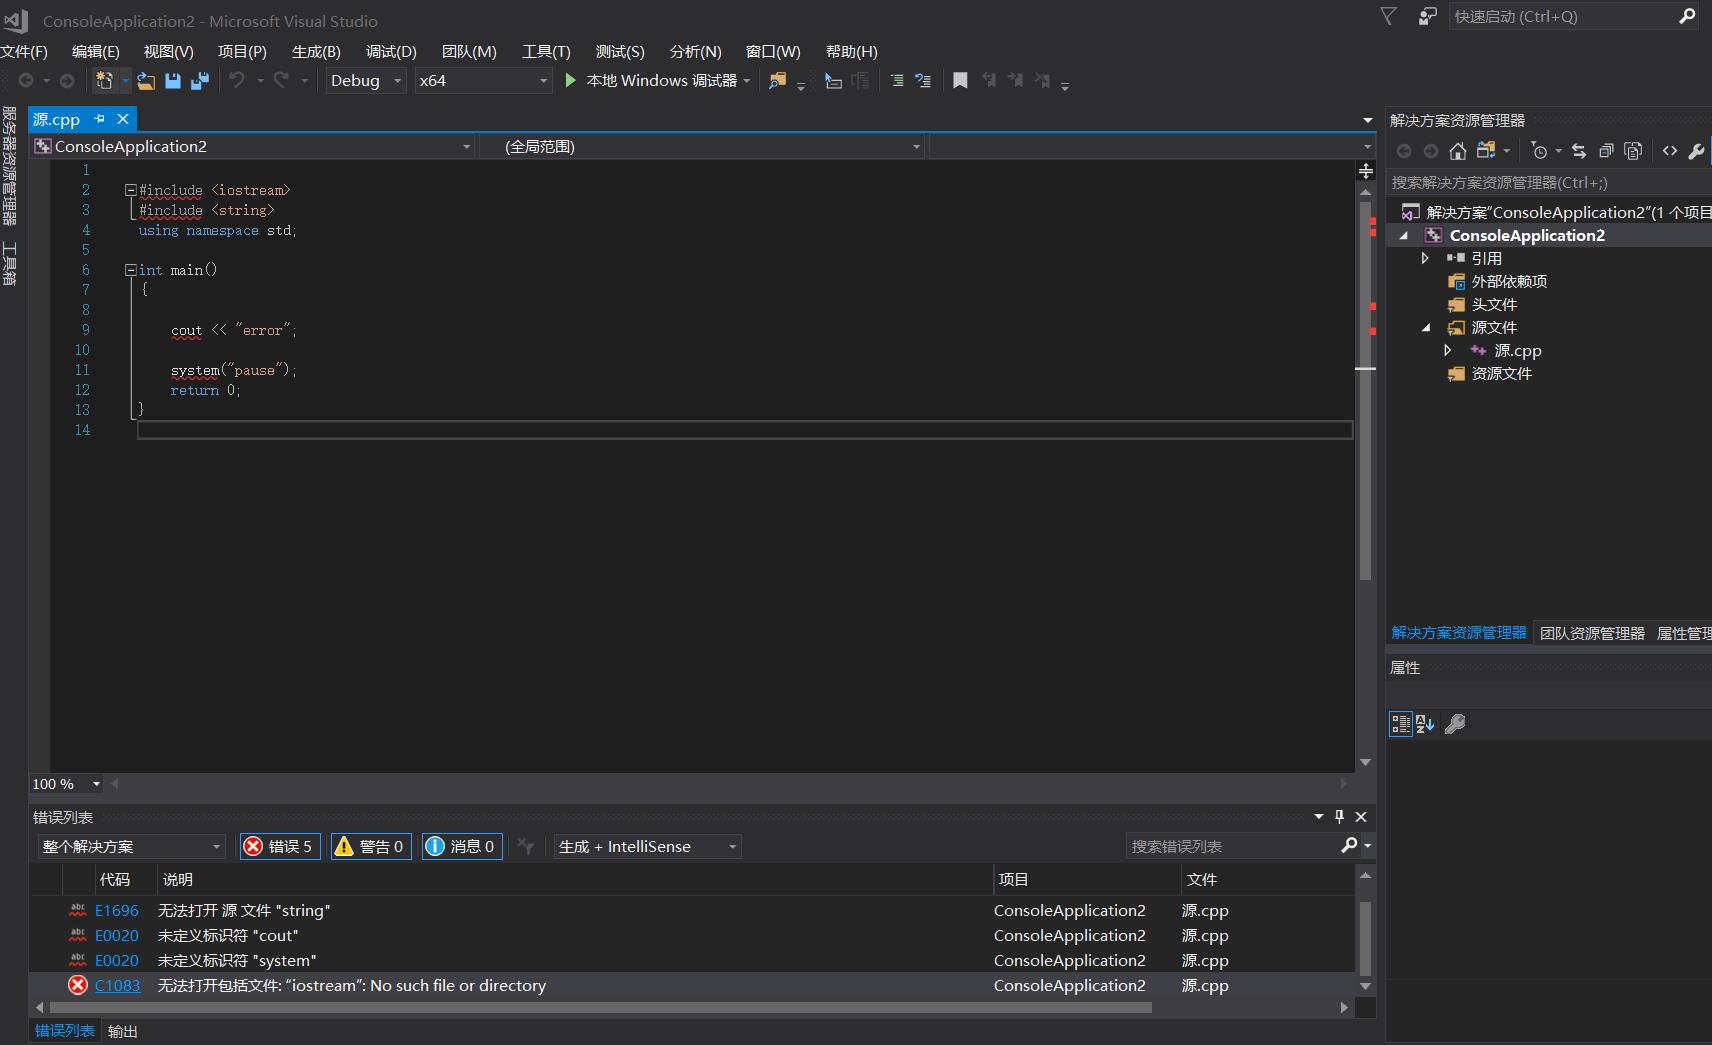The height and width of the screenshot is (1045, 1712).
Task: Toggle auto-hide pin on the error list
Action: 1340,817
